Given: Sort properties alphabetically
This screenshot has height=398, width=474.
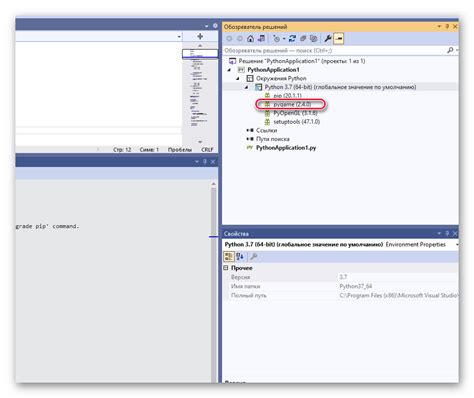Looking at the screenshot, I should pyautogui.click(x=240, y=256).
